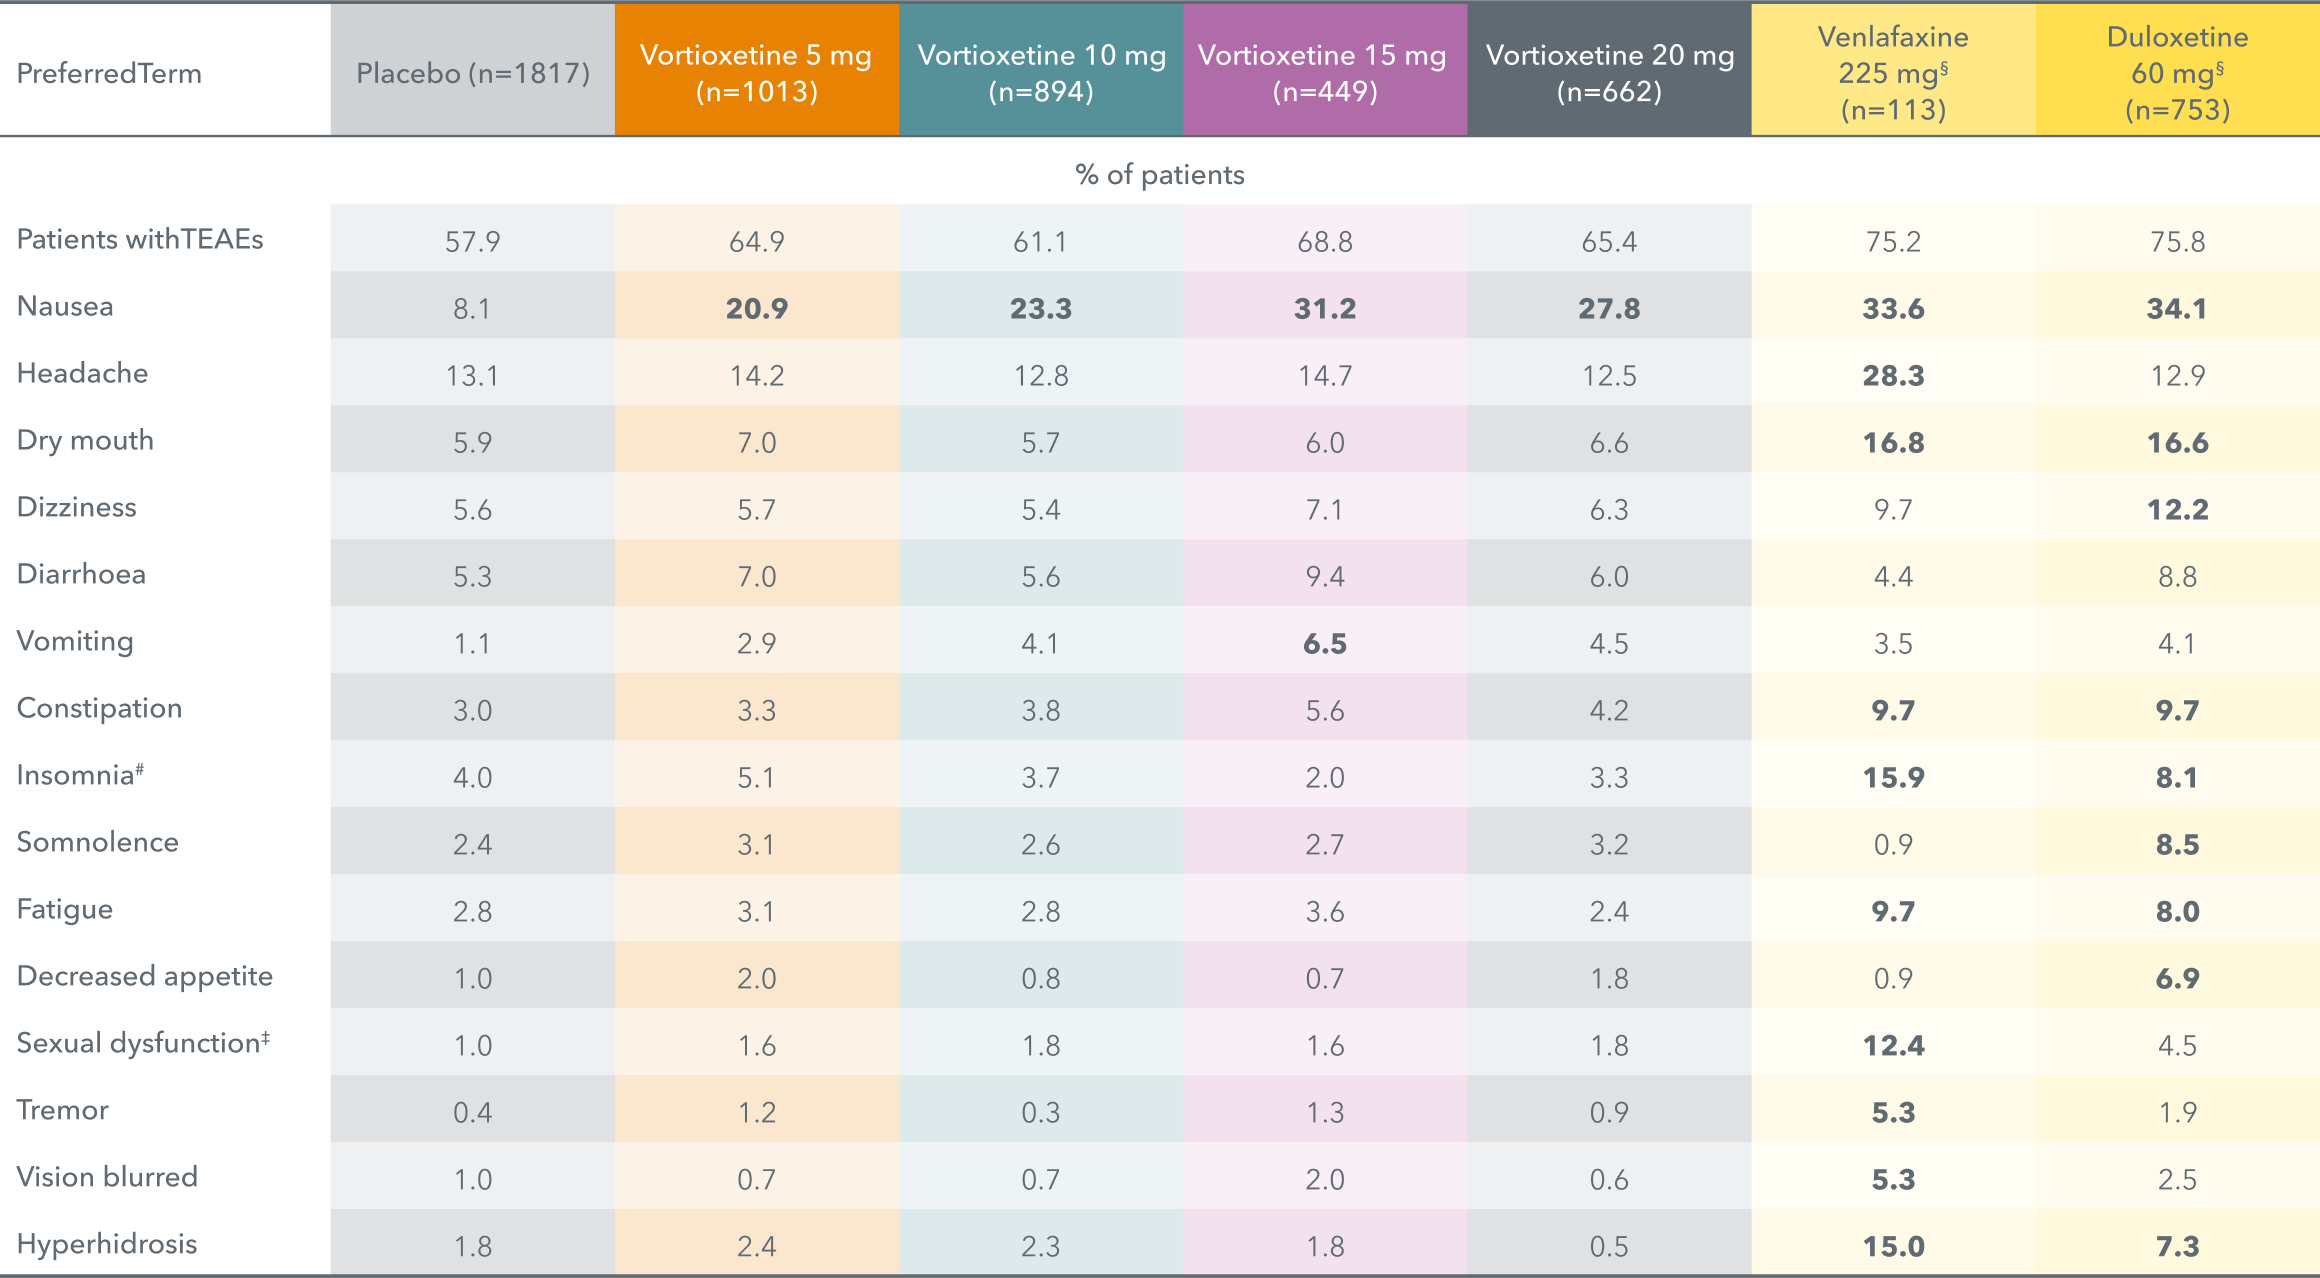This screenshot has height=1278, width=2320.
Task: Click the 6.5 vomiting value
Action: (x=1324, y=643)
